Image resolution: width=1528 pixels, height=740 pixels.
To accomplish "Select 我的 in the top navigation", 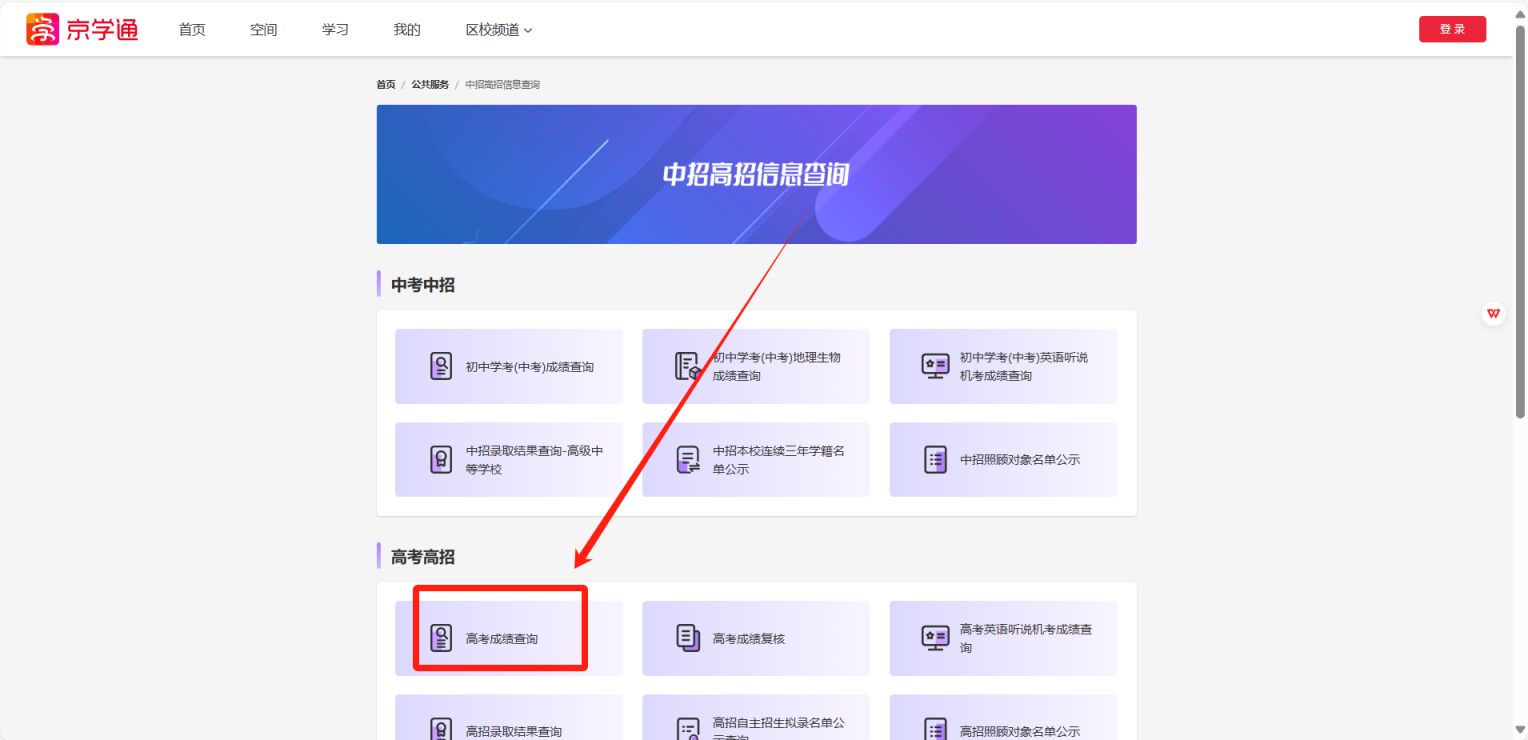I will point(407,30).
